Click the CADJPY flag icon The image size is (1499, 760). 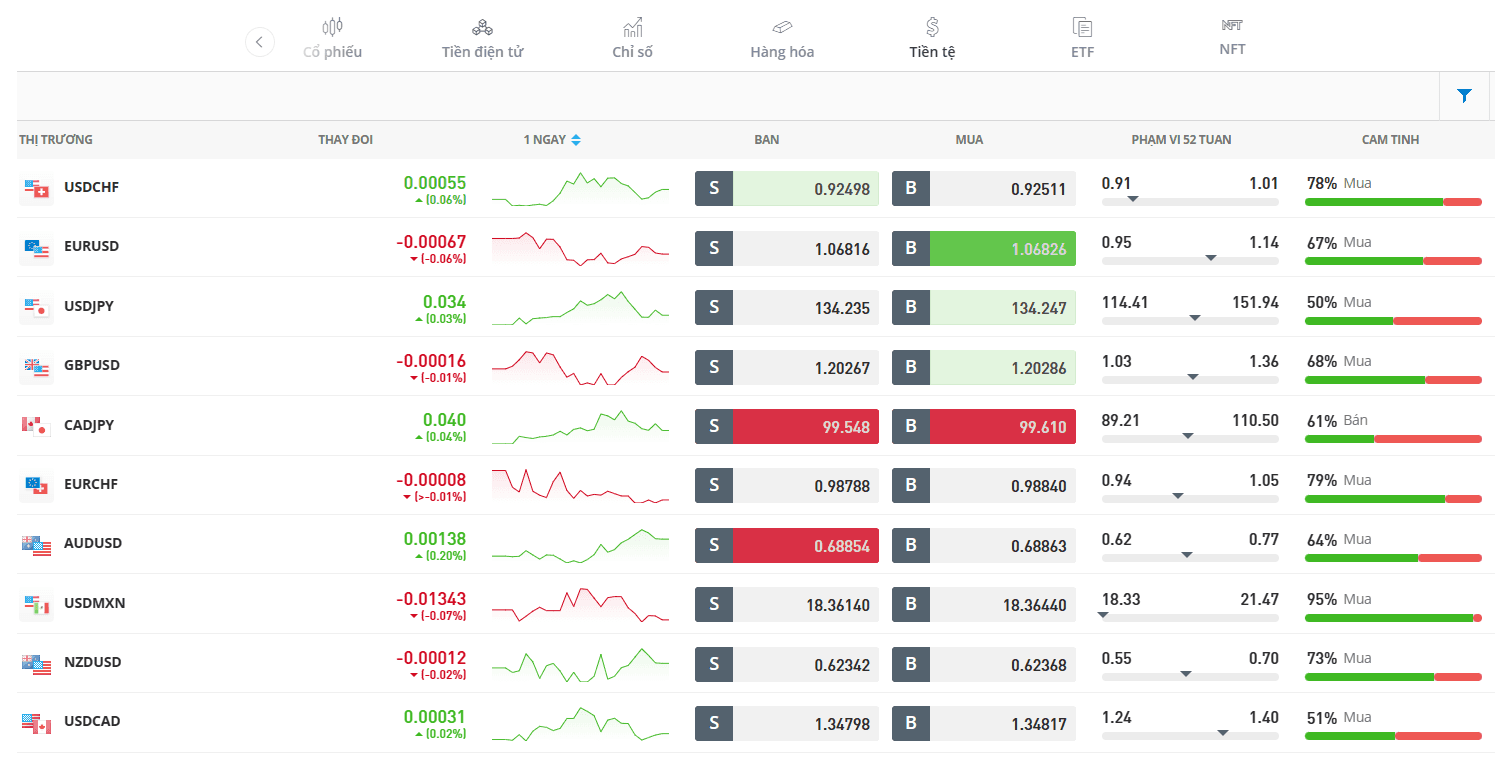click(x=36, y=425)
